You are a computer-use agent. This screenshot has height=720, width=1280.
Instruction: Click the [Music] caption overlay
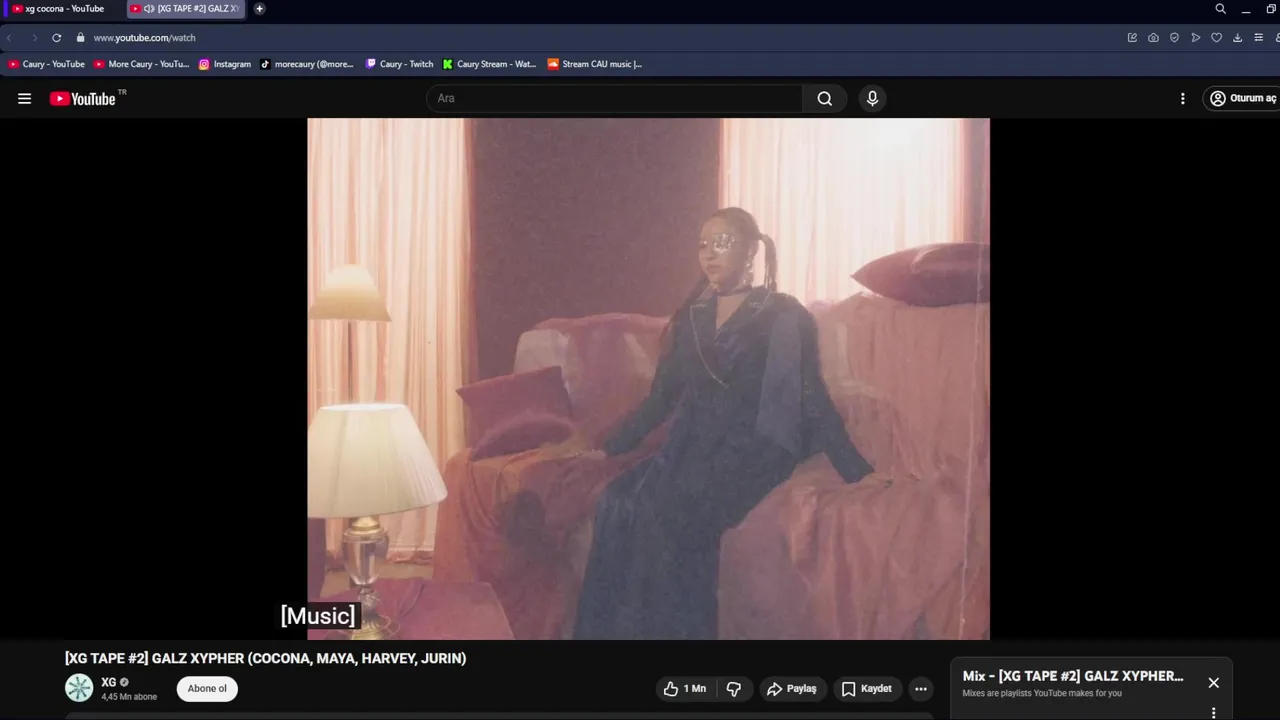318,616
